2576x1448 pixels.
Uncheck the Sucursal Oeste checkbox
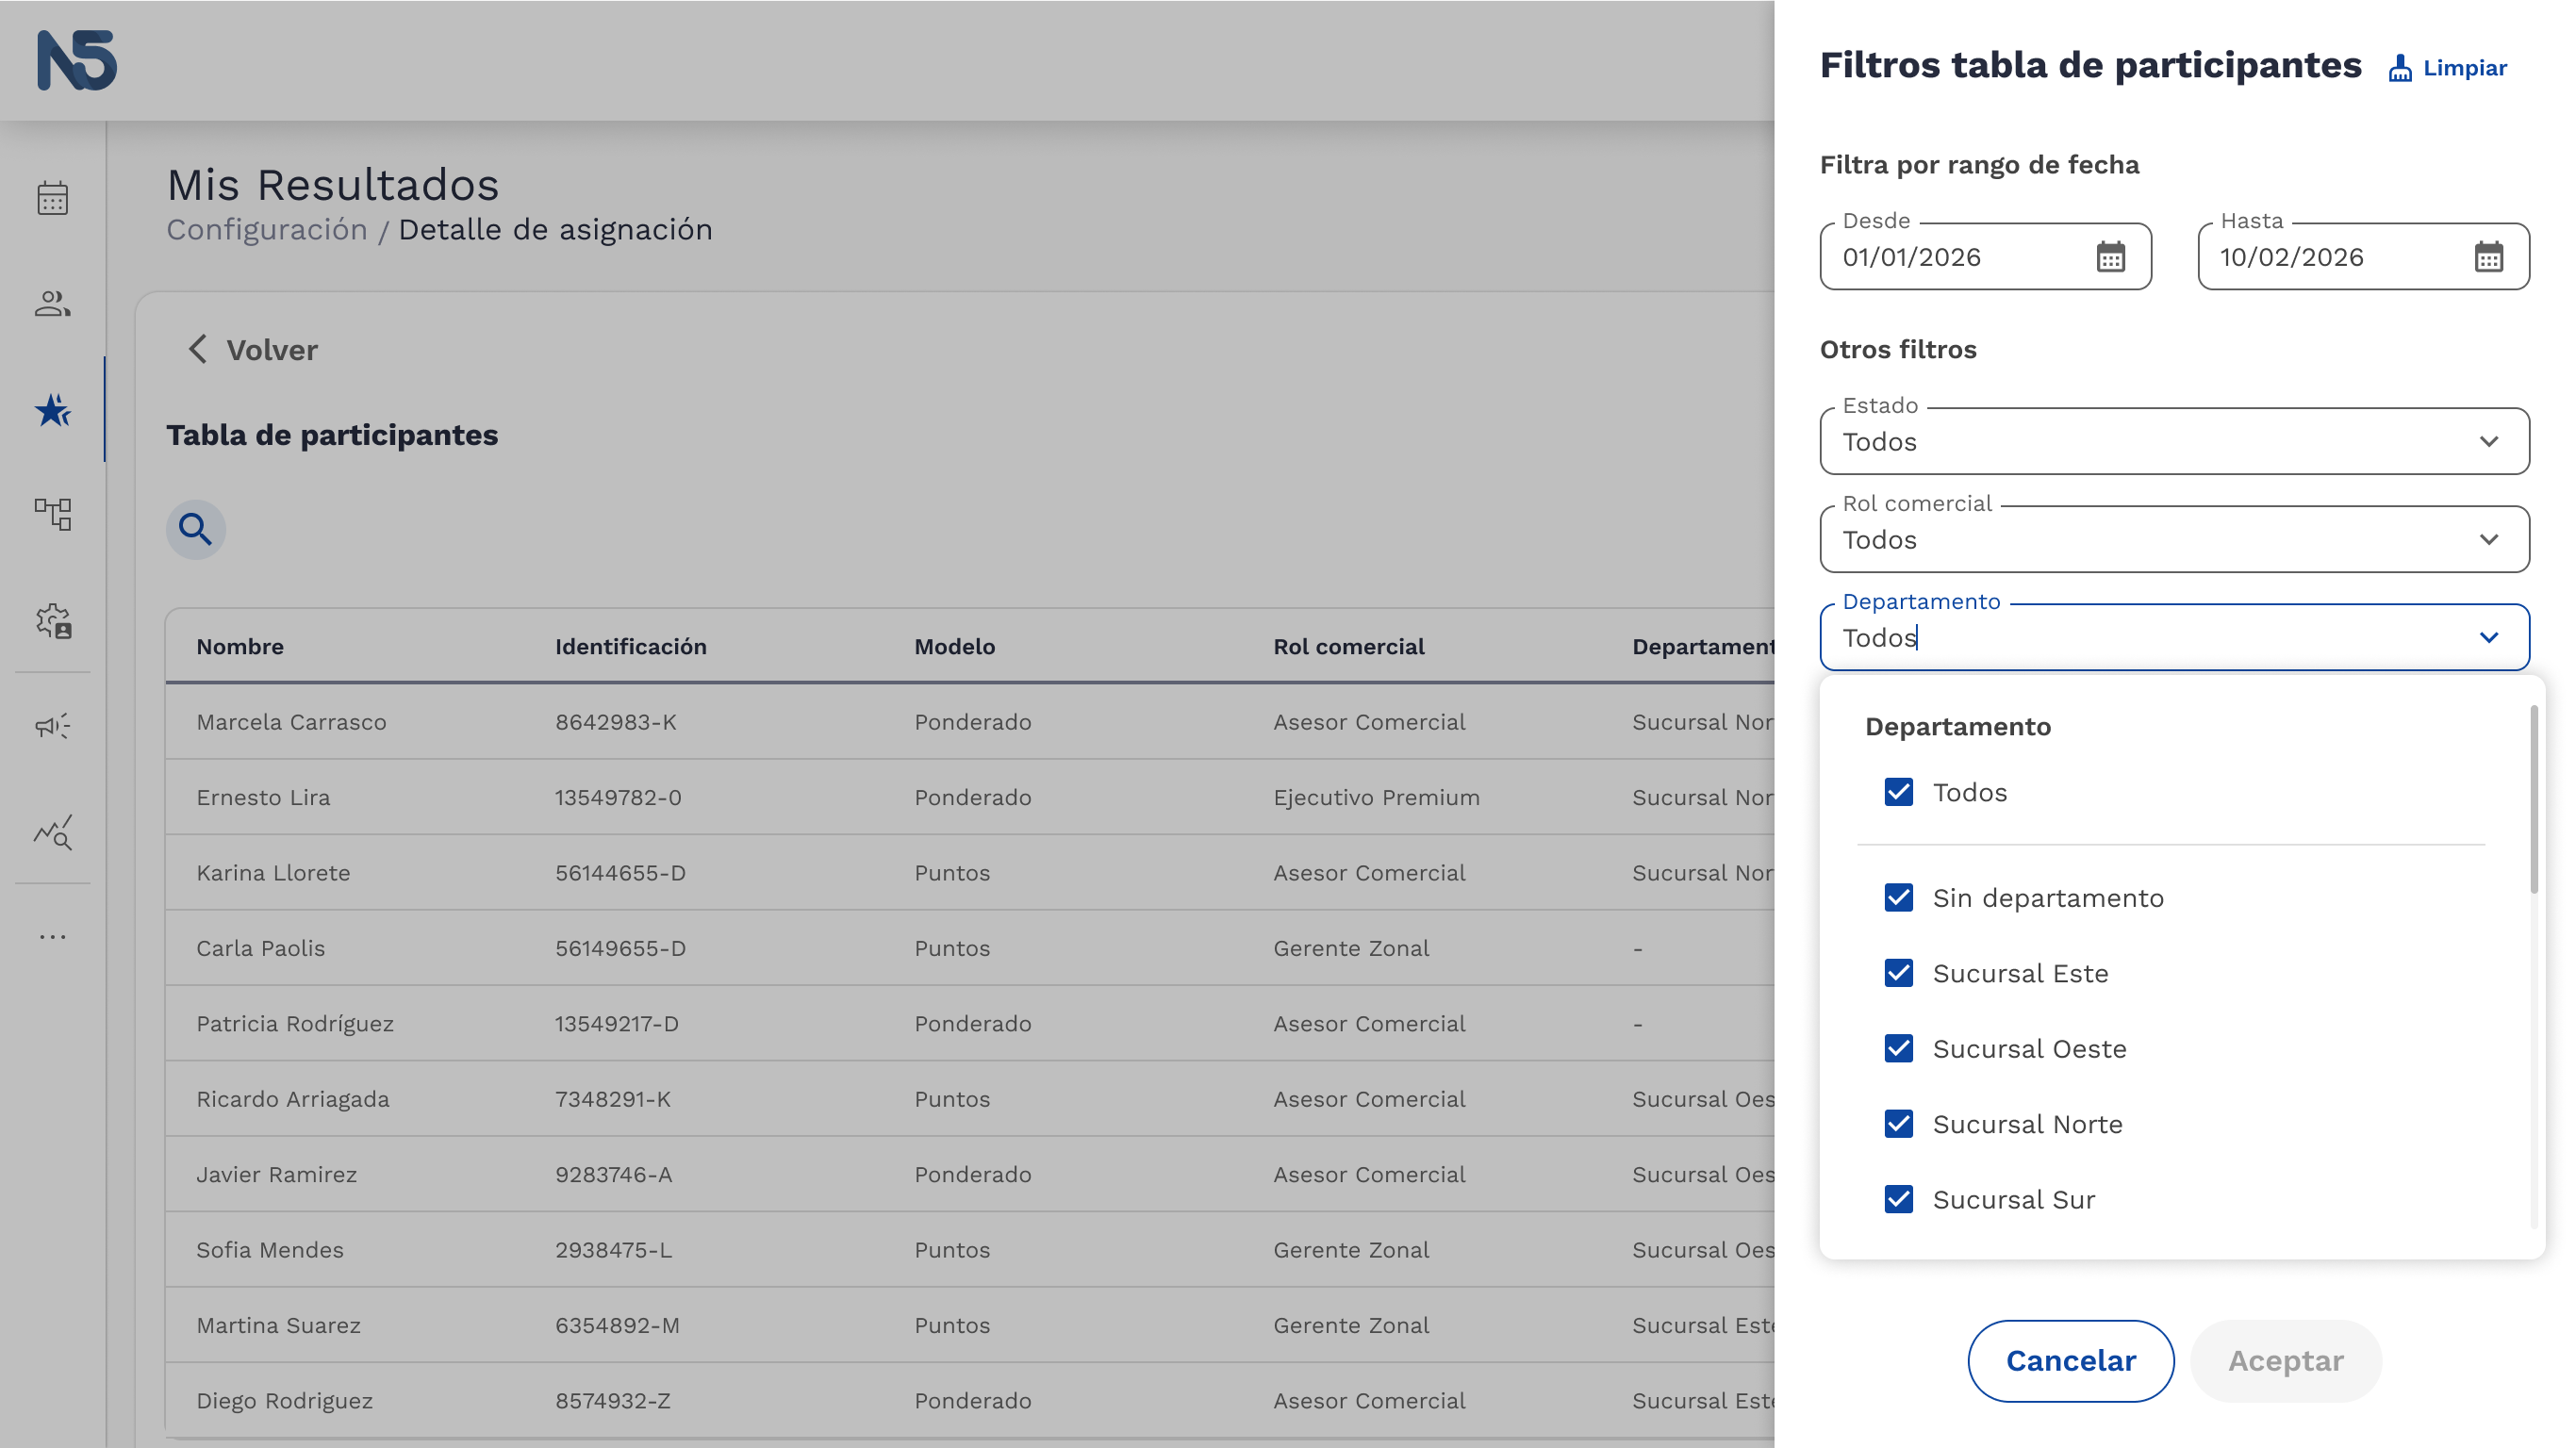1898,1049
